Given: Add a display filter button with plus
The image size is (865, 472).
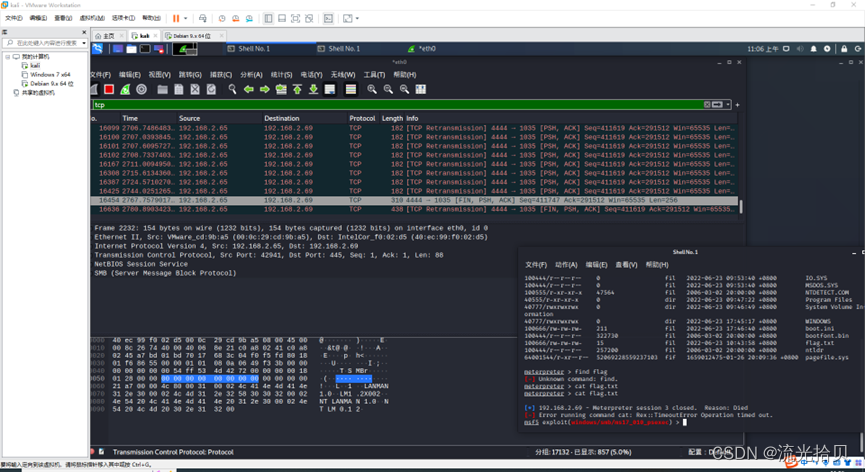Looking at the screenshot, I should [x=738, y=105].
